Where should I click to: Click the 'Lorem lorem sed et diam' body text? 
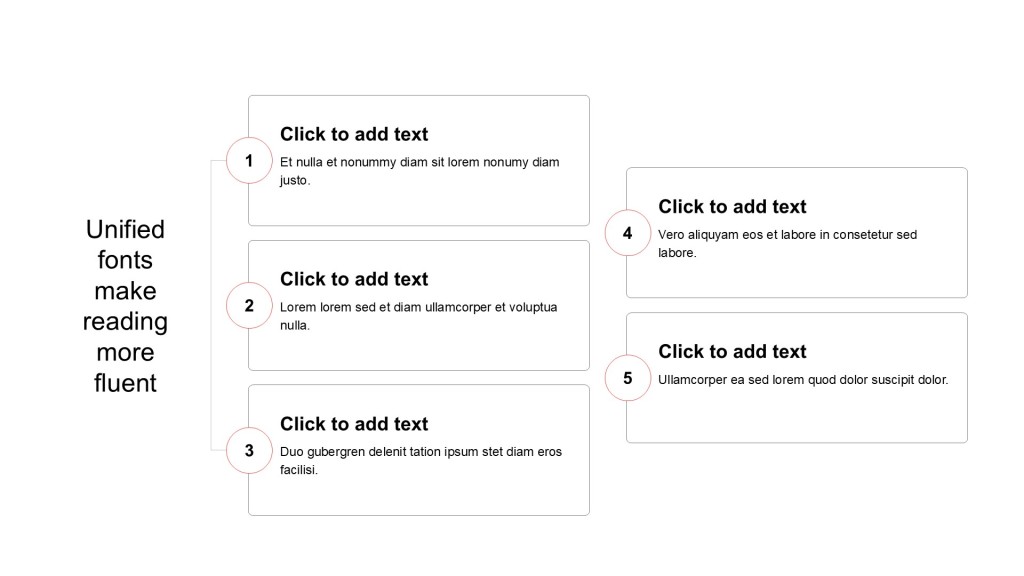pos(419,316)
